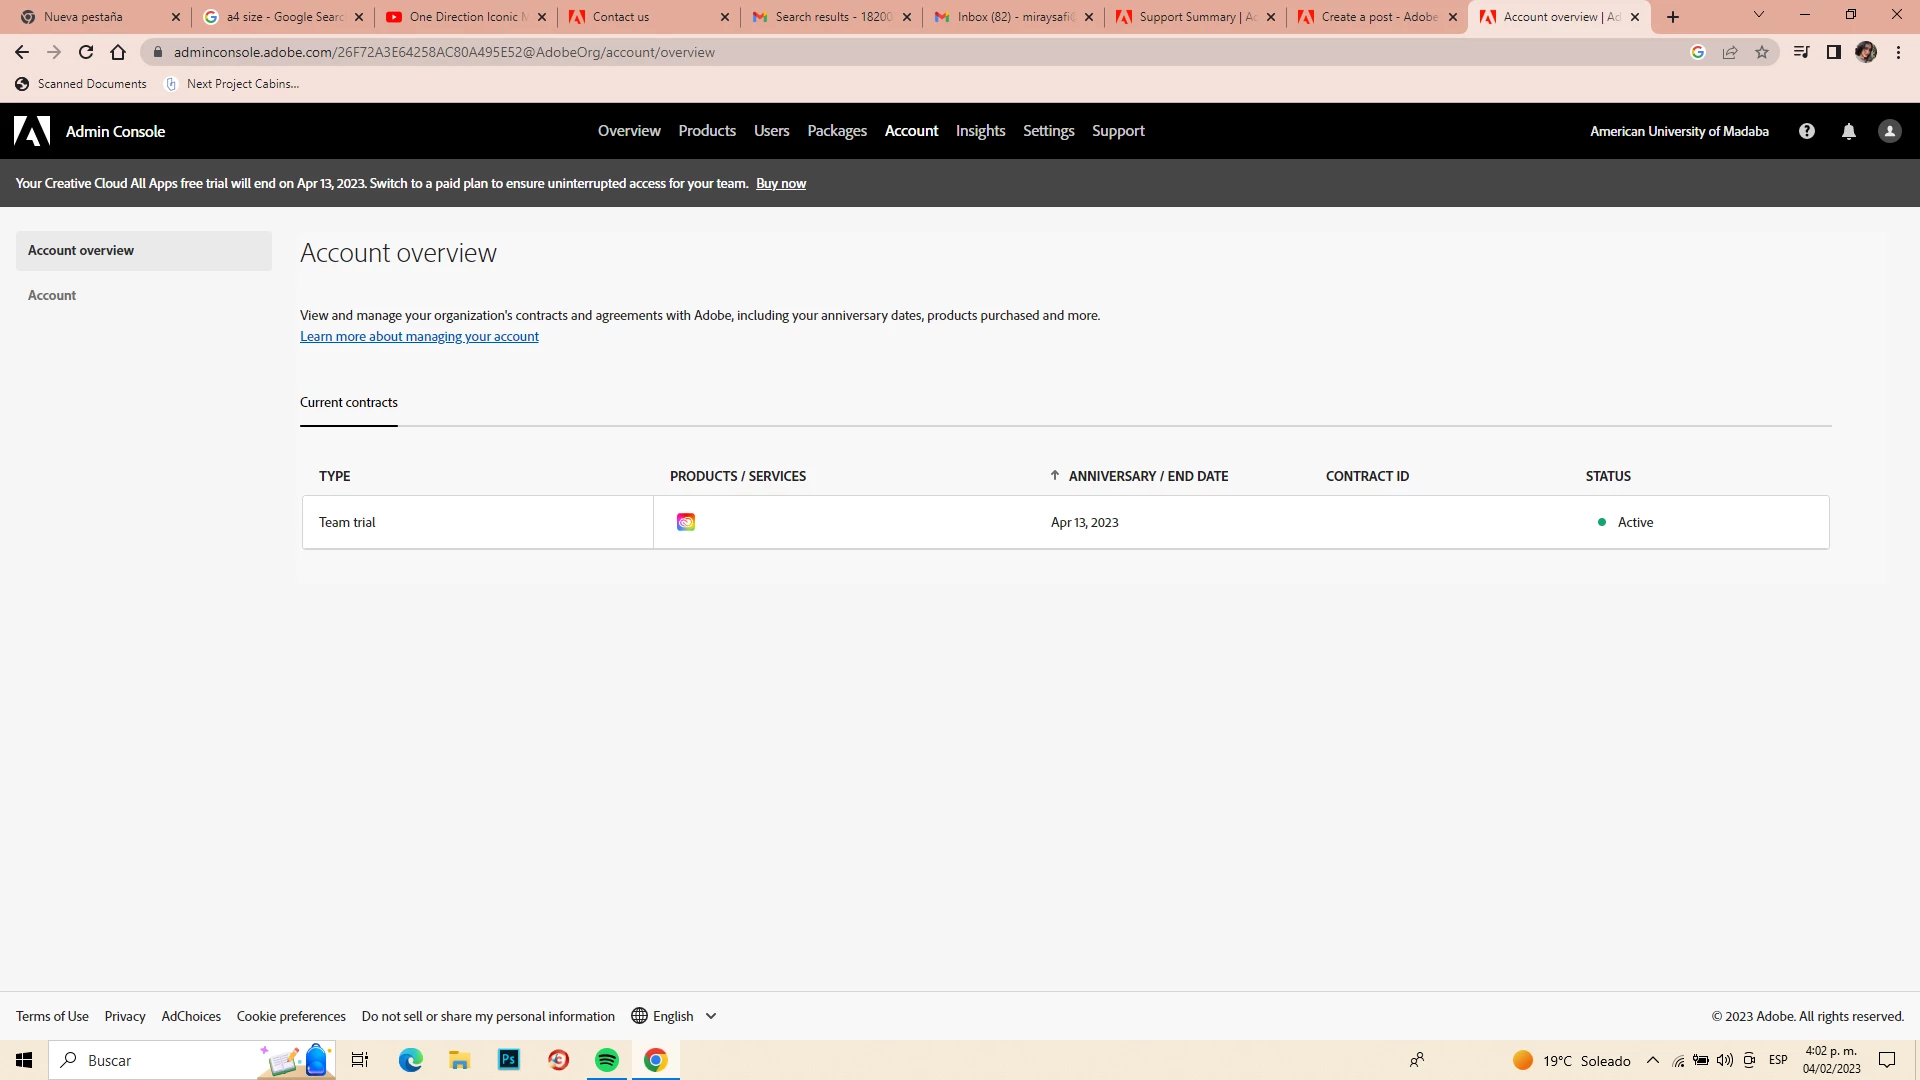Click the Creative Cloud product icon in contract row

[685, 522]
